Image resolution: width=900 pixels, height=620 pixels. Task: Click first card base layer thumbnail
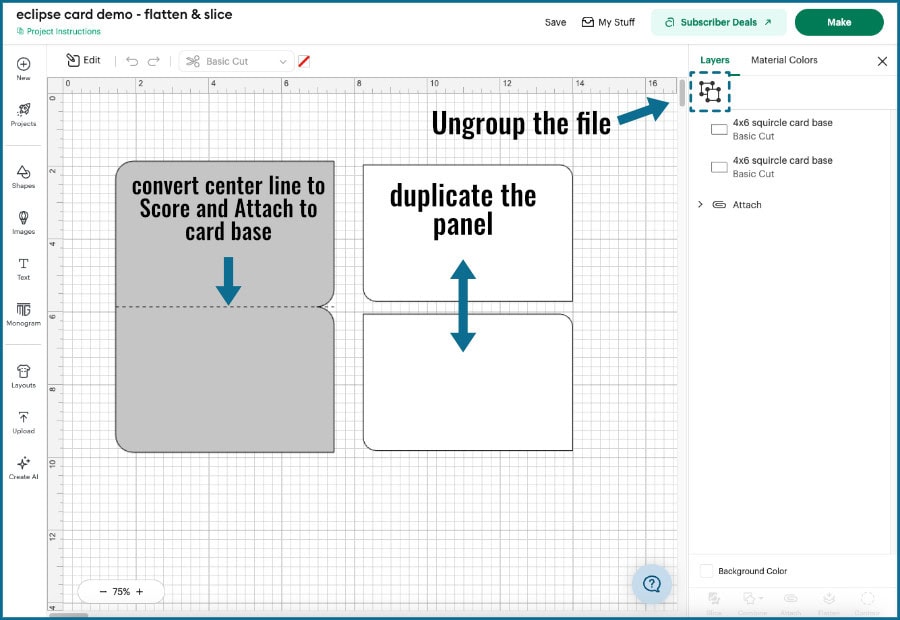pyautogui.click(x=719, y=129)
